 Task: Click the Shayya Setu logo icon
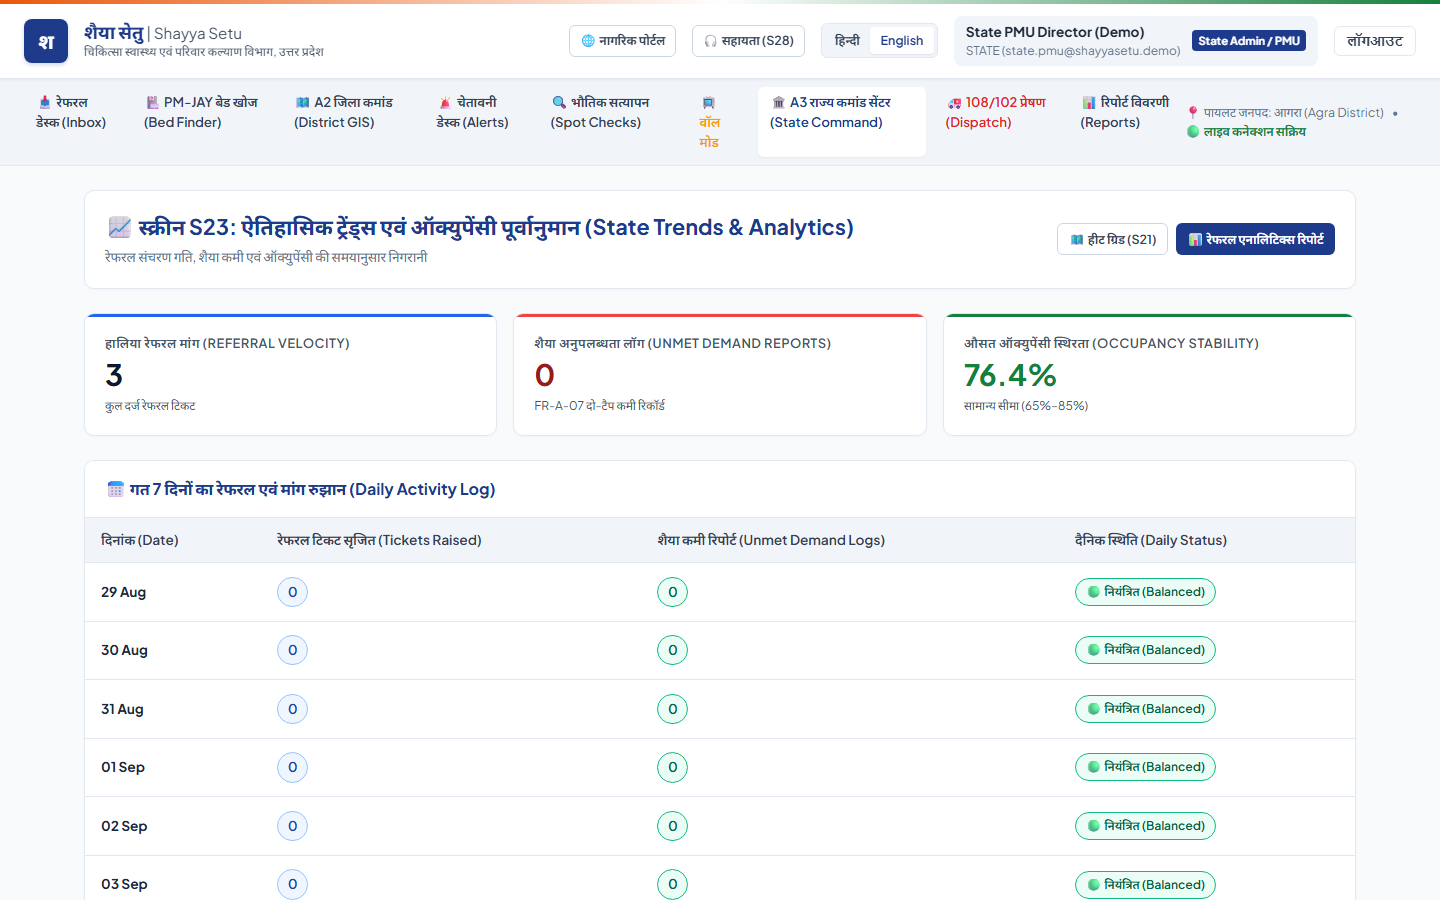pos(46,41)
